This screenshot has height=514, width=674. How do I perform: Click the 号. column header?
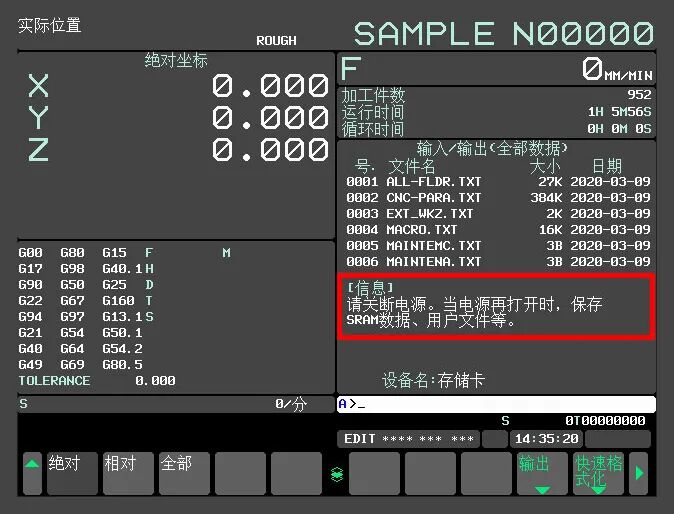pos(365,166)
